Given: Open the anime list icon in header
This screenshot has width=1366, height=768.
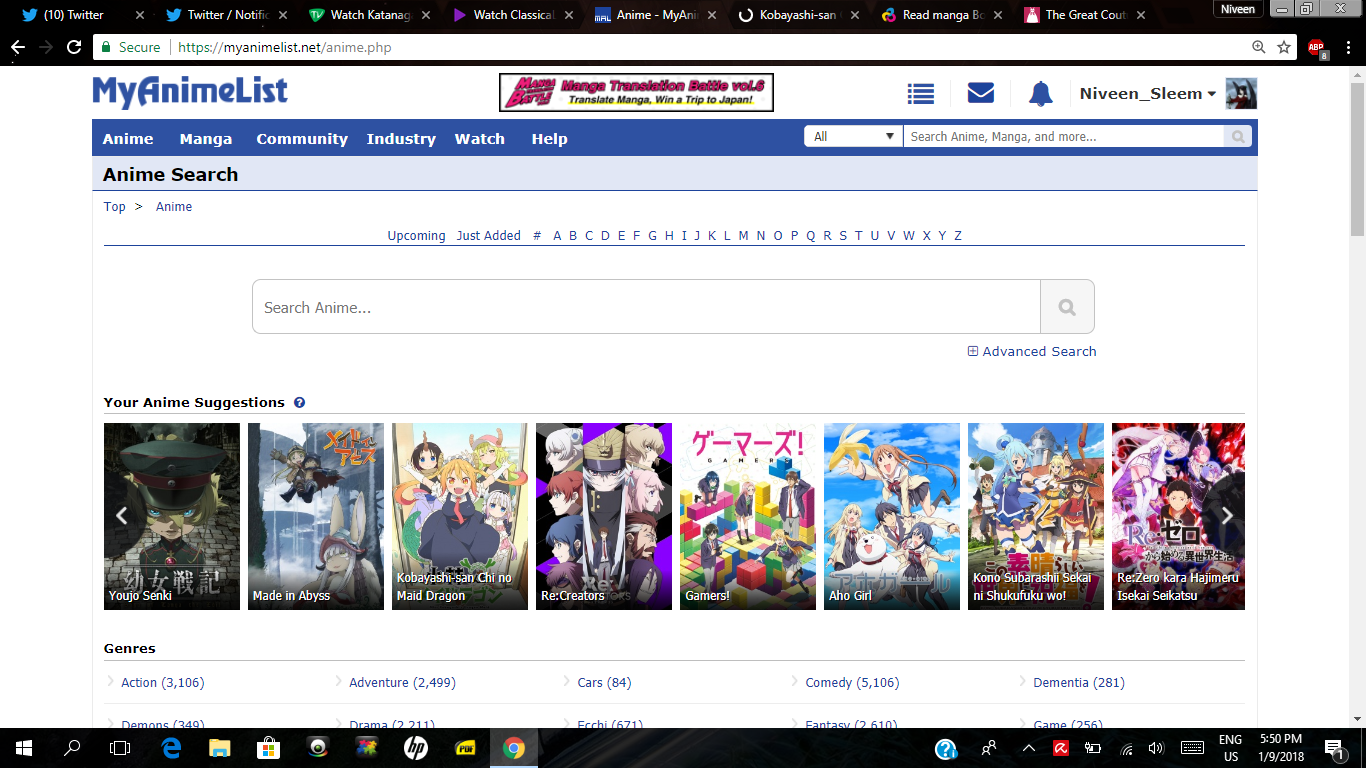Looking at the screenshot, I should pos(920,94).
